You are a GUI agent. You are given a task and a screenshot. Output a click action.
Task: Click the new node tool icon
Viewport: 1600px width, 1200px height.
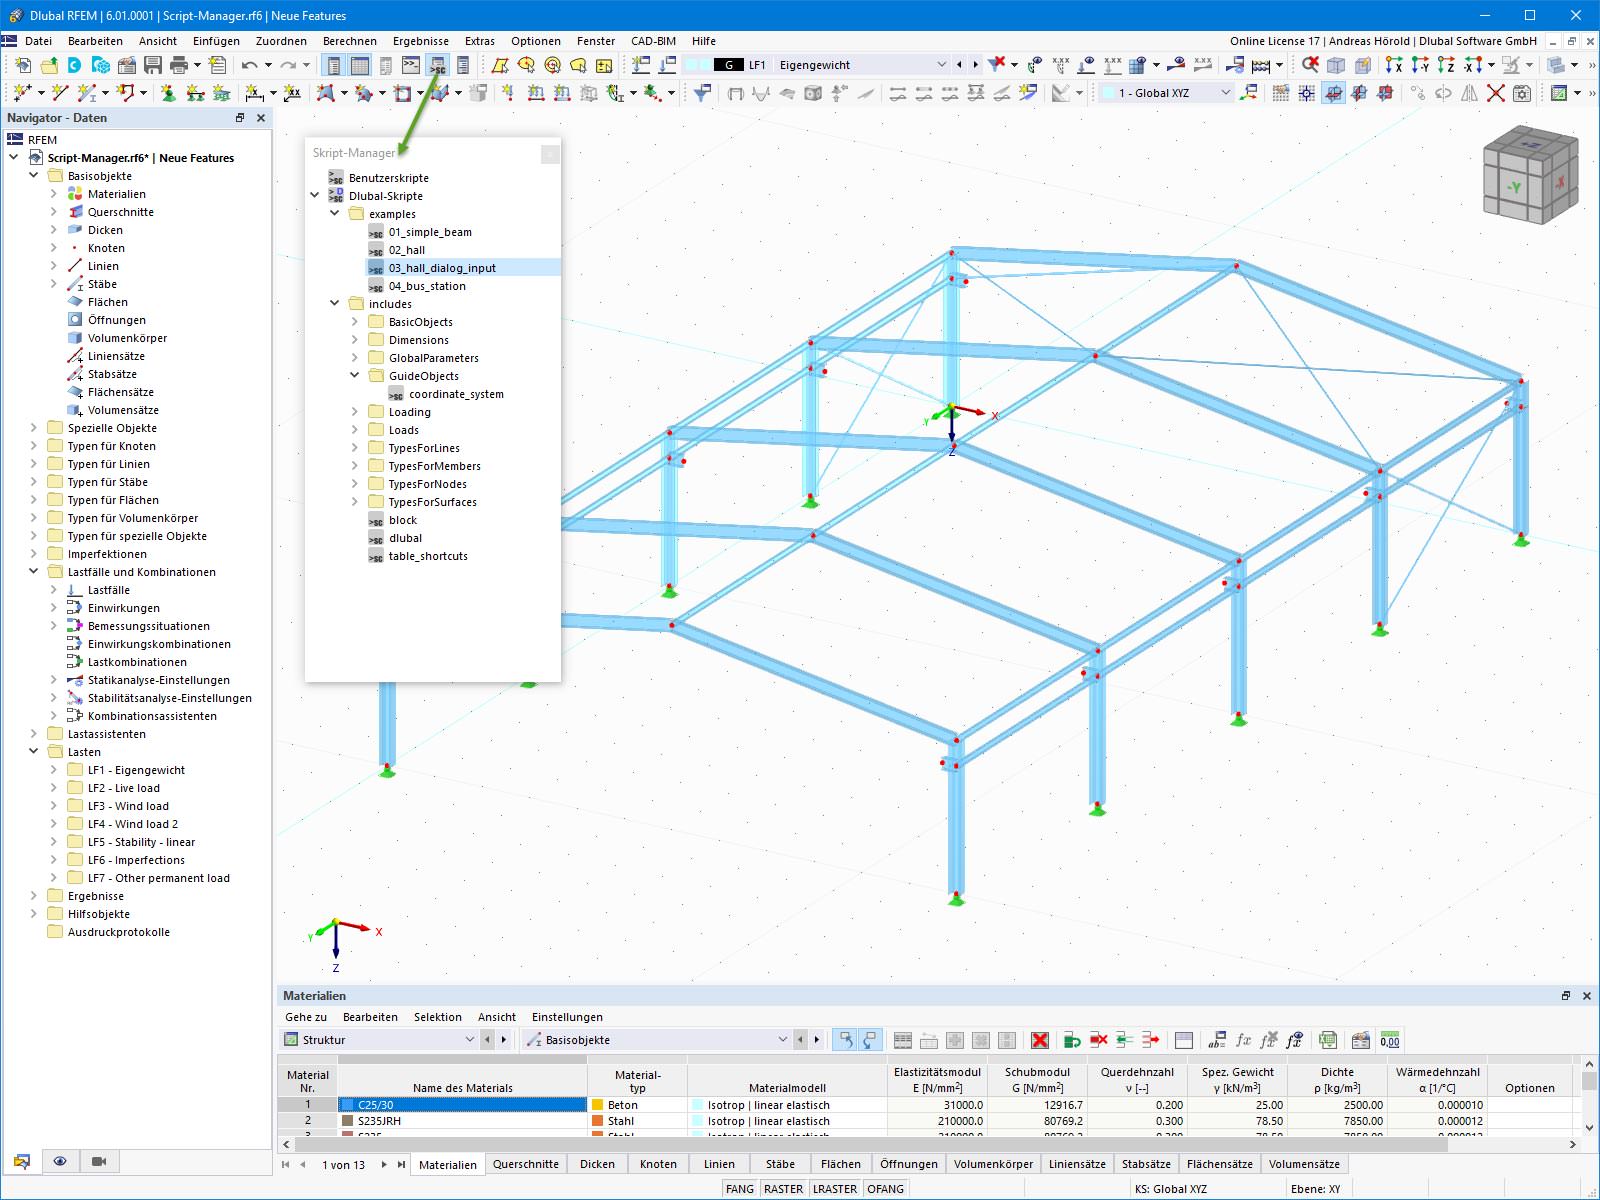23,93
